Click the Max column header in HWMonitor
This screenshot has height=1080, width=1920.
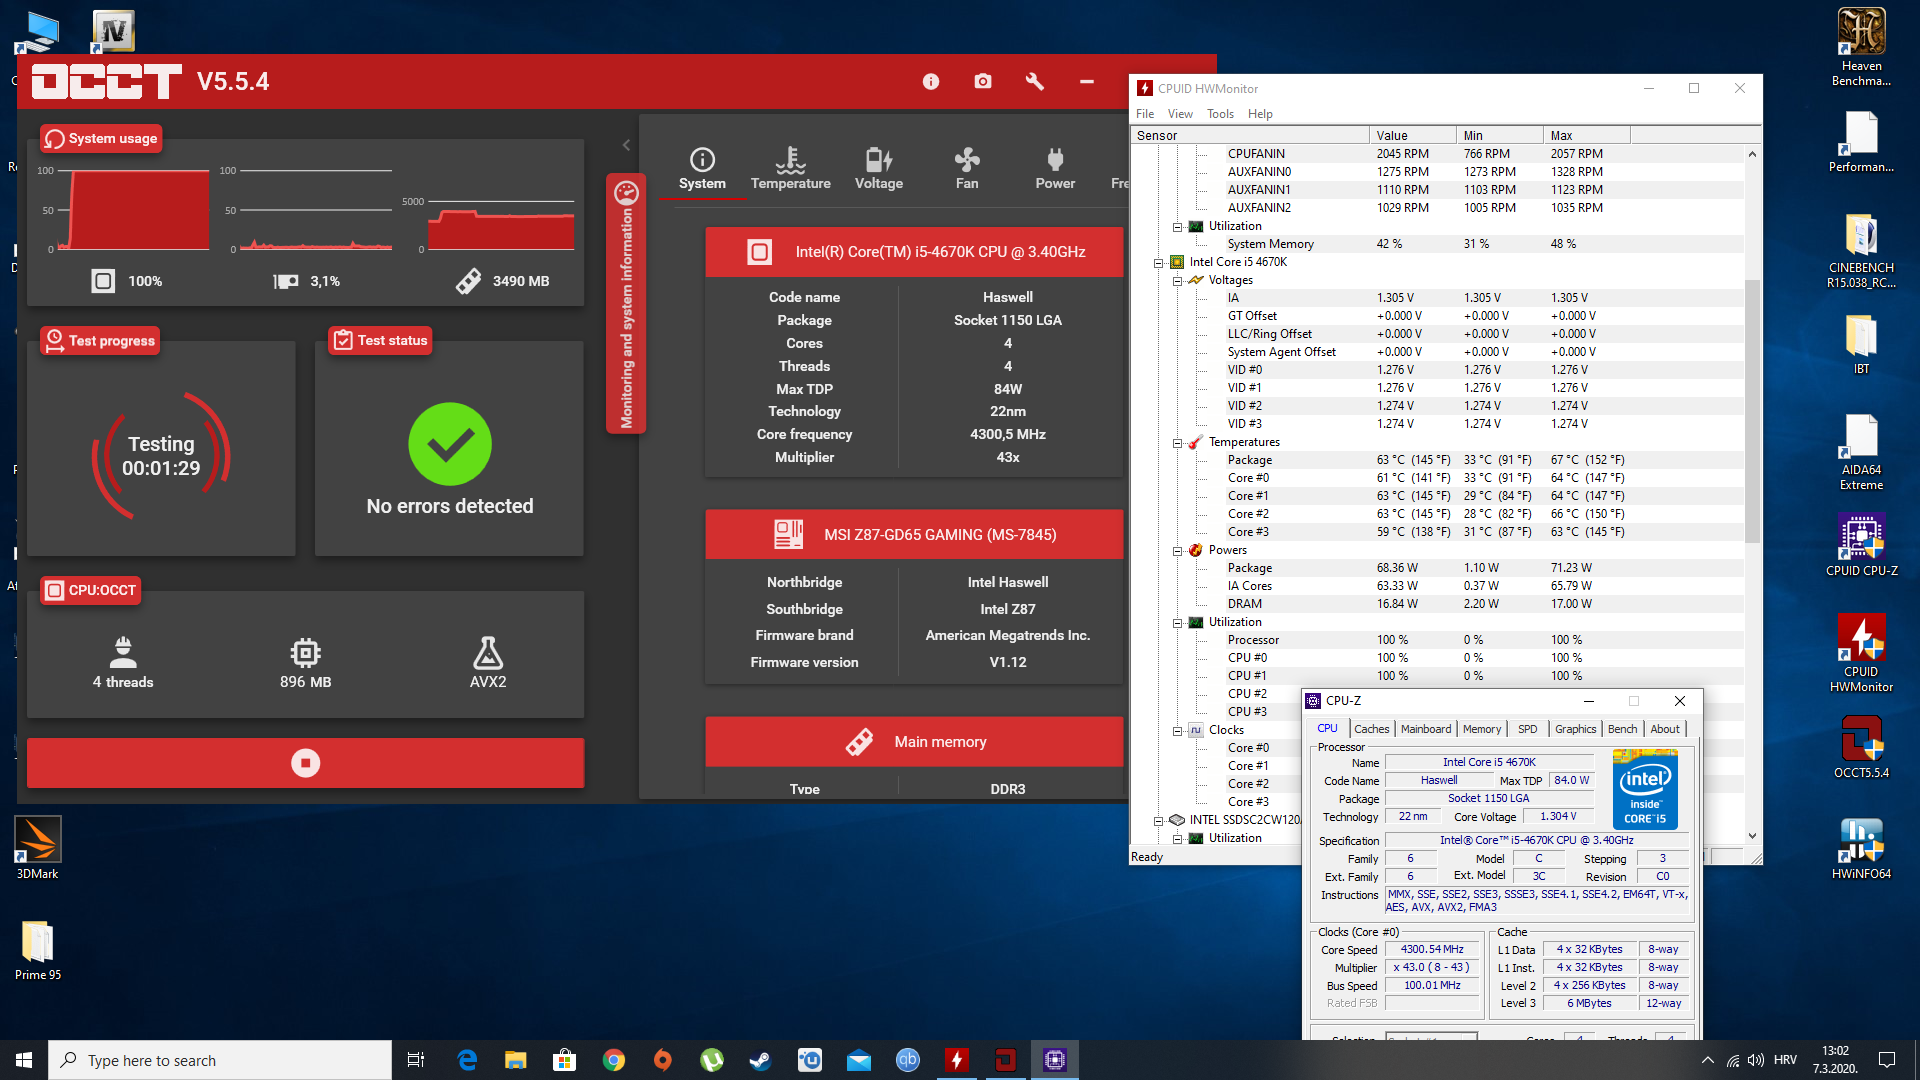pos(1586,135)
